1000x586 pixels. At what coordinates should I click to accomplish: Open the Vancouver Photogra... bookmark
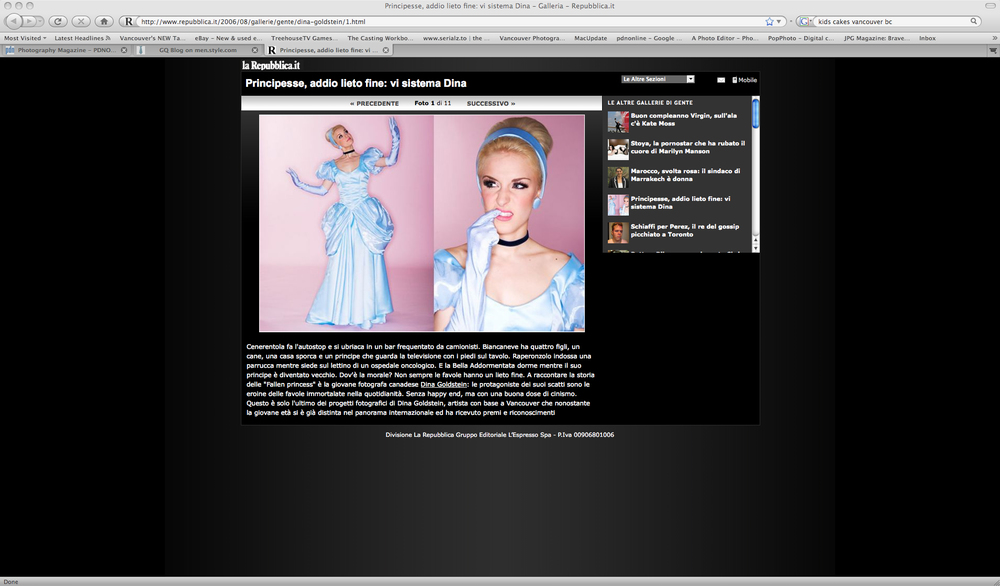[x=532, y=38]
